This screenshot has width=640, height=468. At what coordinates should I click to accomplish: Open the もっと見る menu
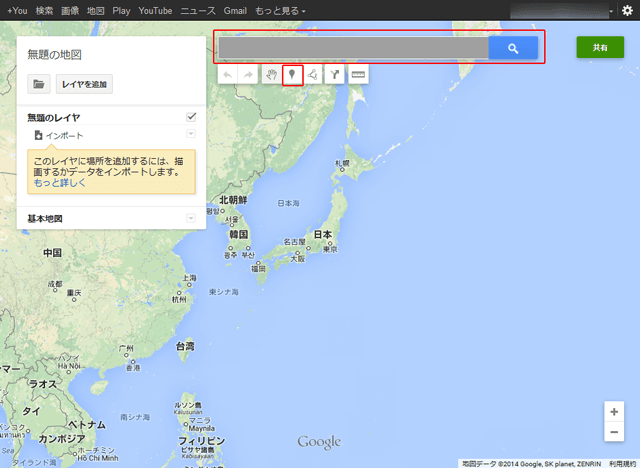coord(280,11)
